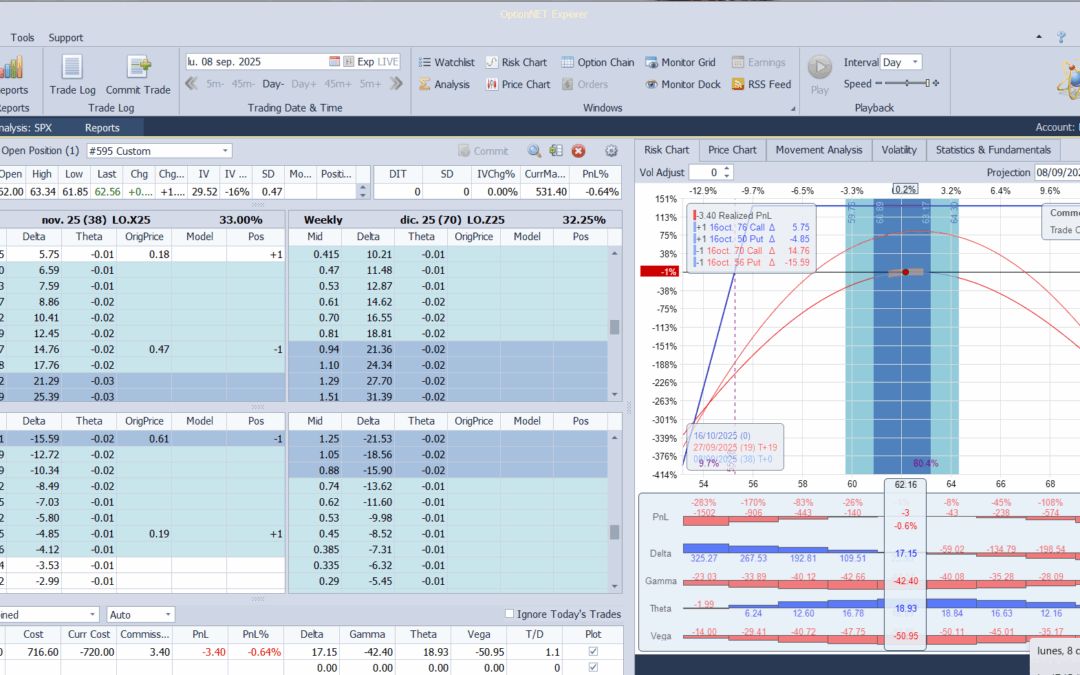Expand the Auto dropdown
The width and height of the screenshot is (1080, 675).
point(167,614)
